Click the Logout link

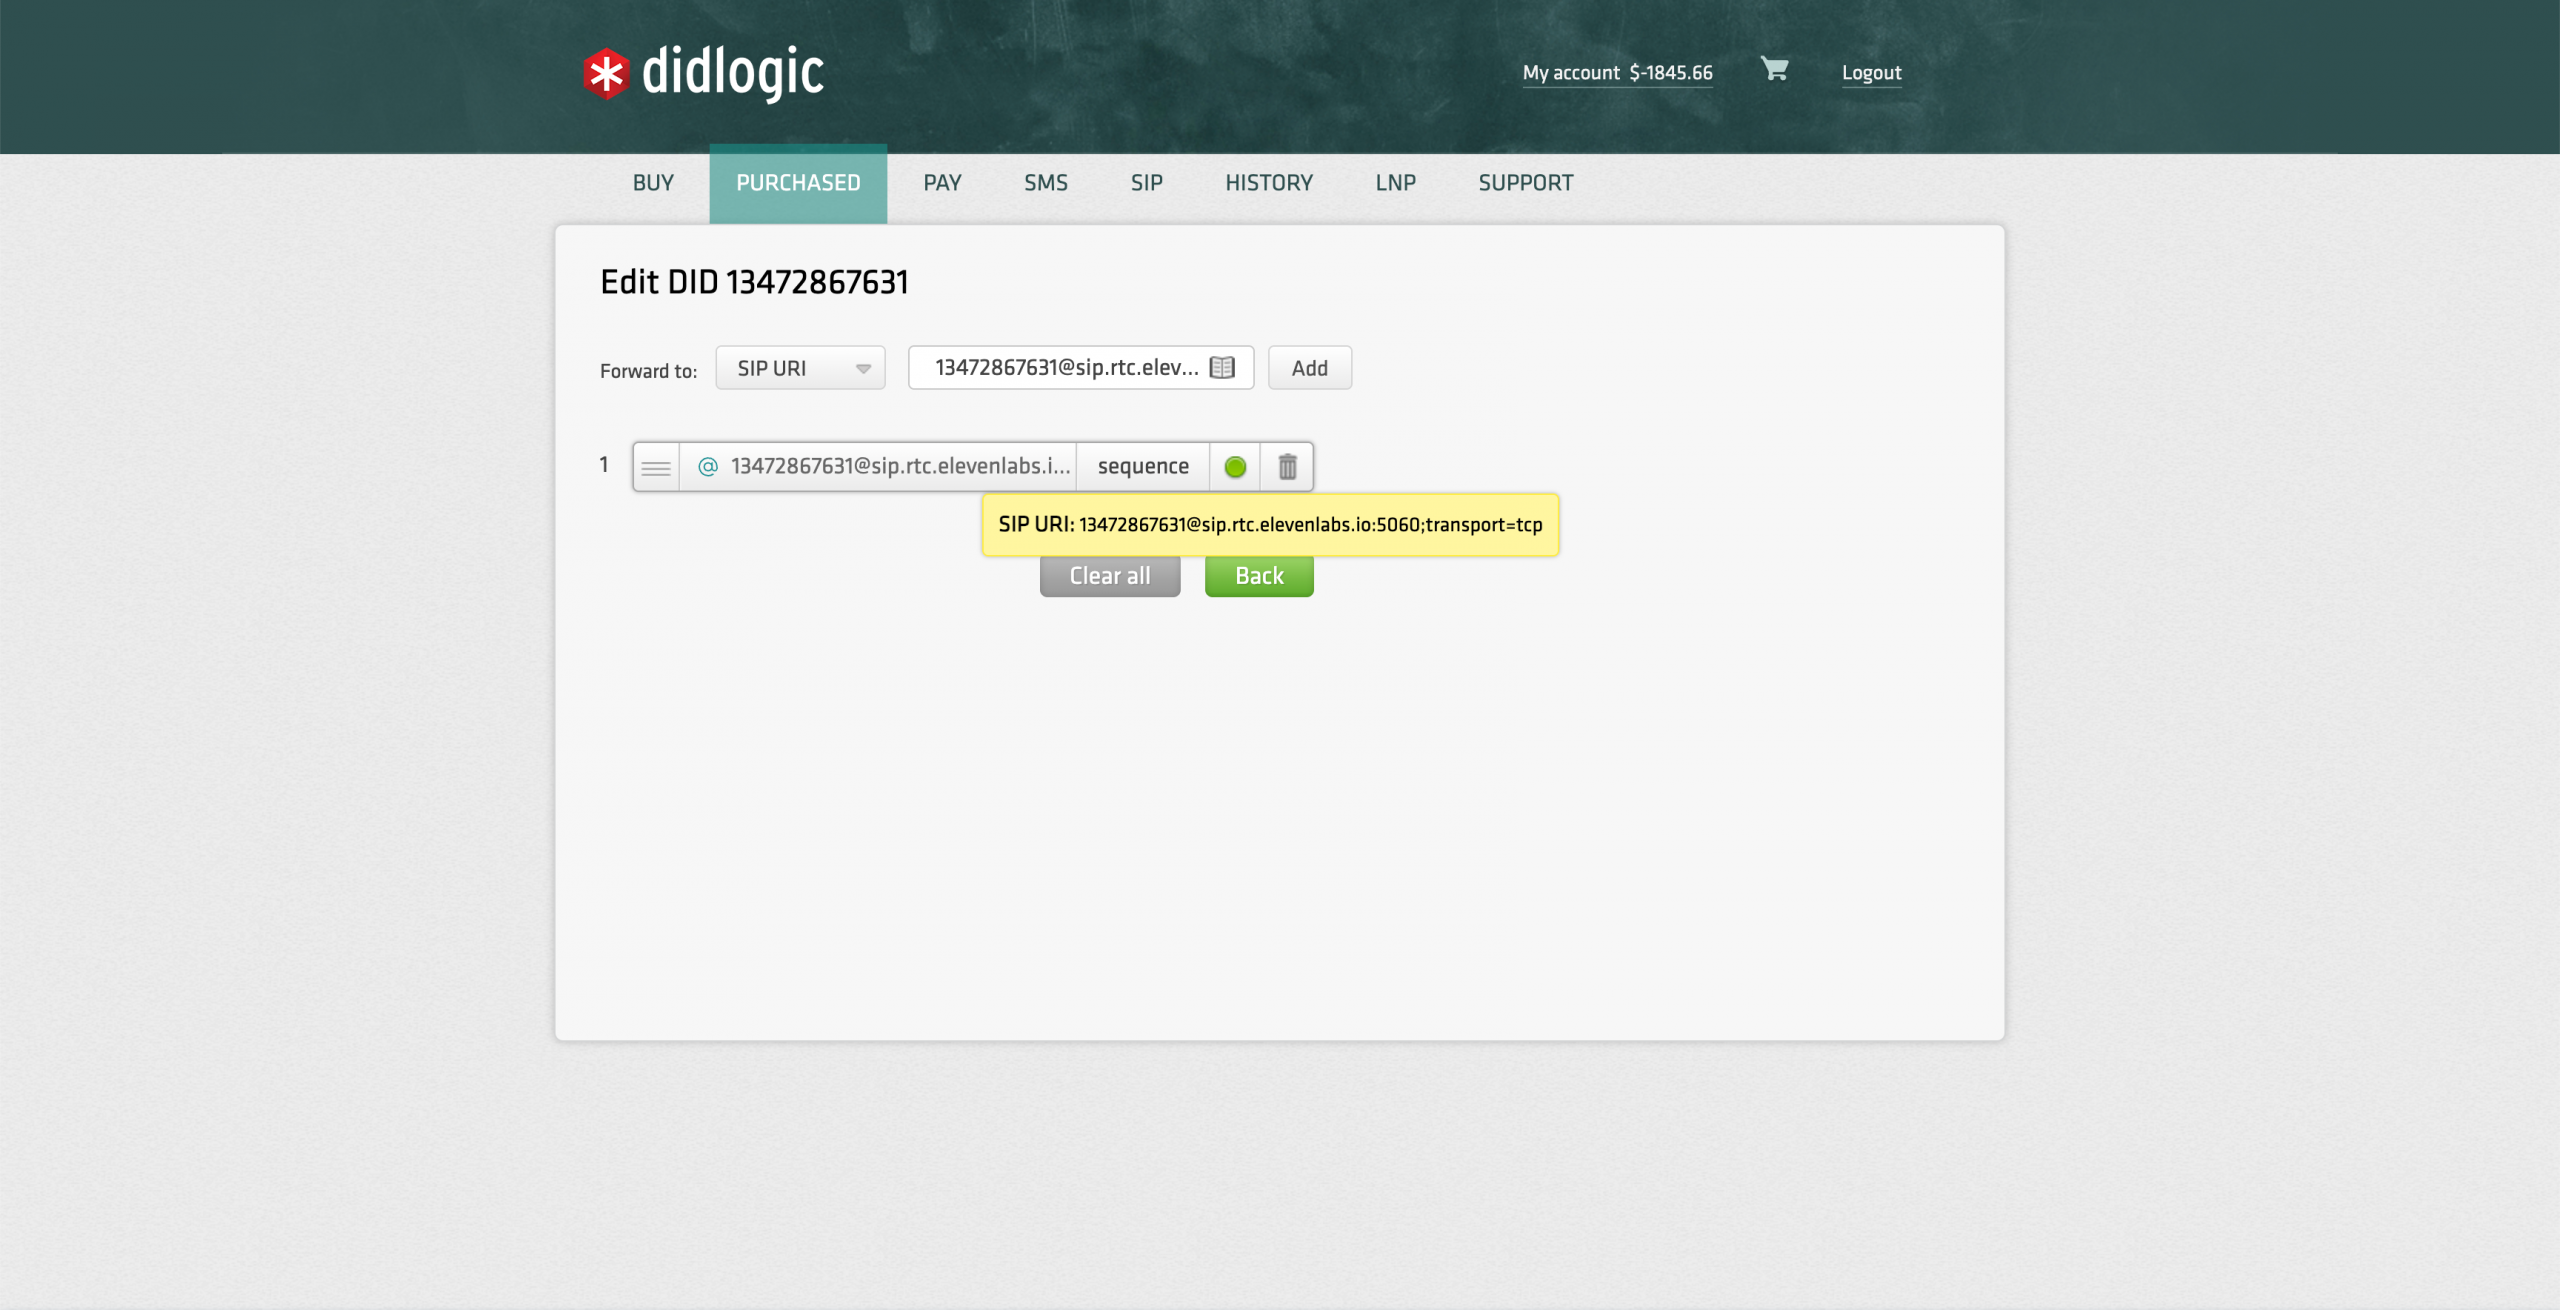coord(1871,73)
